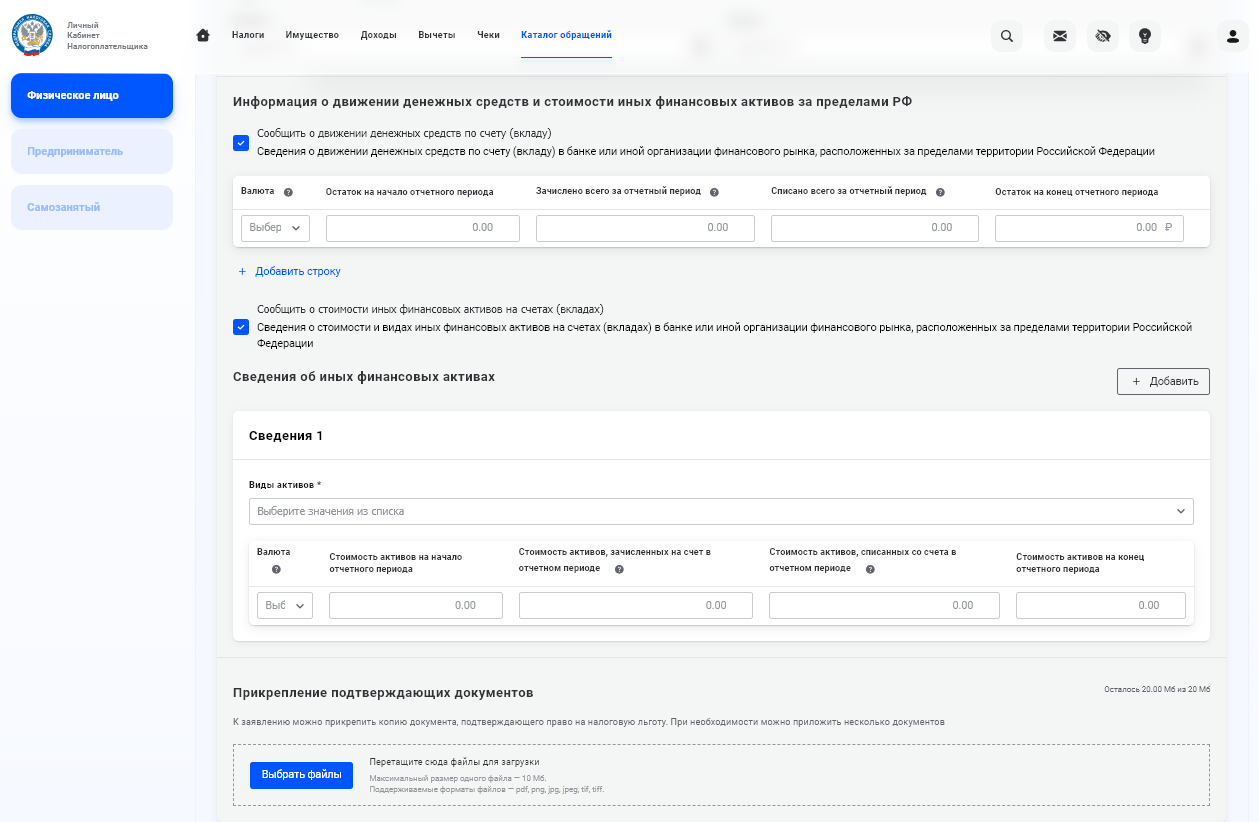Open the Налоги menu item

[x=248, y=35]
